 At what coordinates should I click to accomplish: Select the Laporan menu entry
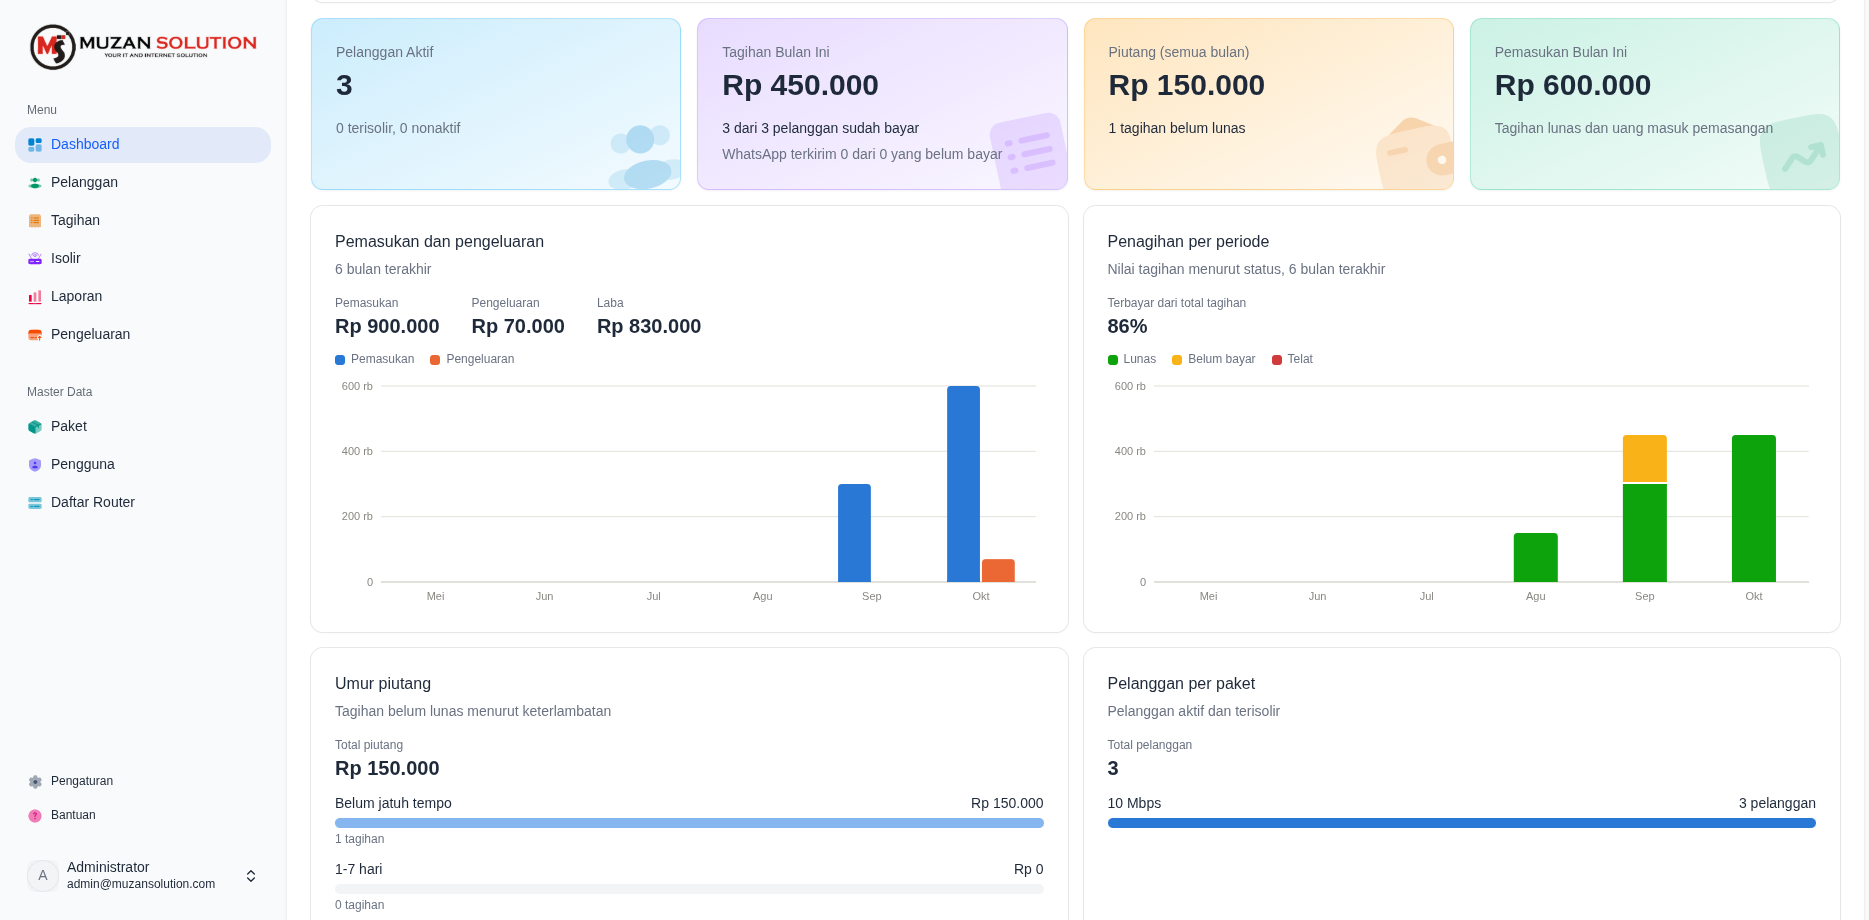point(143,297)
